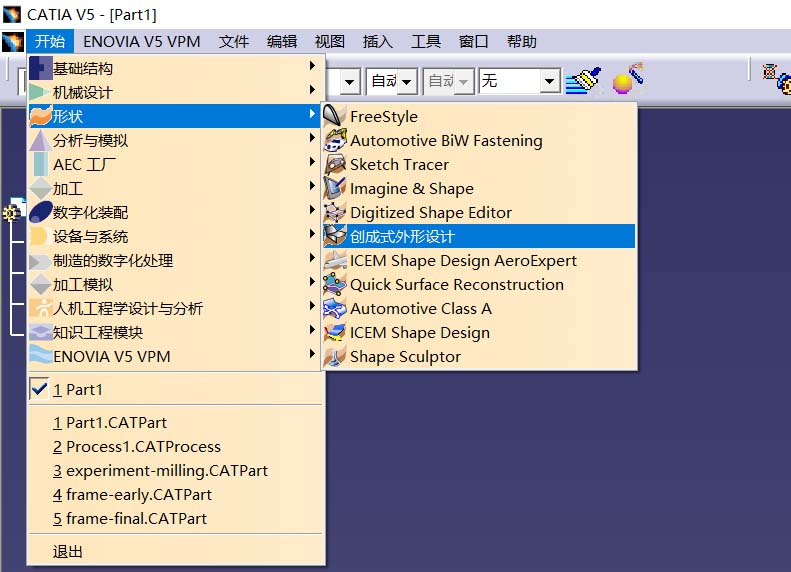Click the Digitized Shape Editor icon

334,213
